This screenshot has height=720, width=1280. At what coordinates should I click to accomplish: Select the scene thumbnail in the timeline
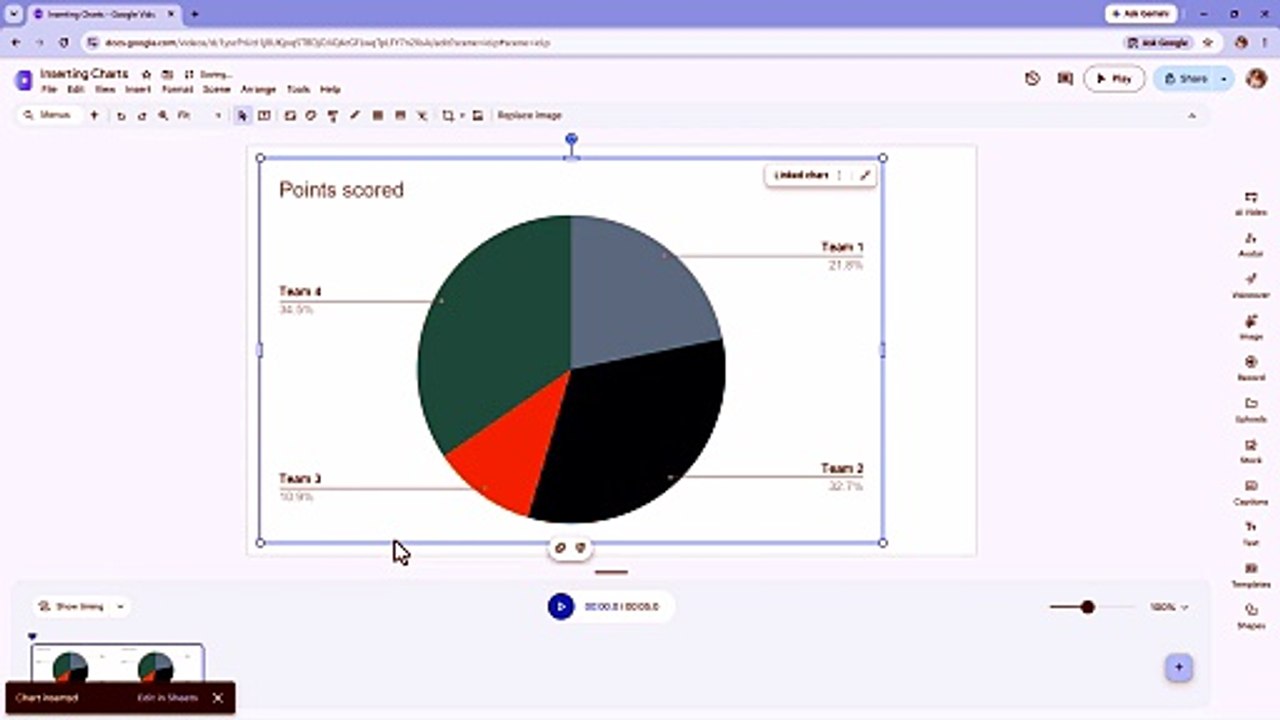[x=117, y=664]
